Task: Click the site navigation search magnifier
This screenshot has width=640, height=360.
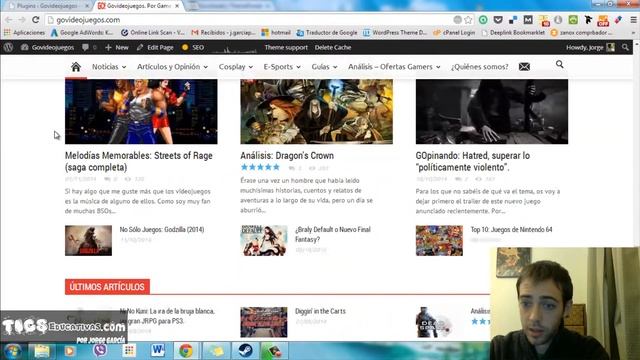Action: [560, 64]
